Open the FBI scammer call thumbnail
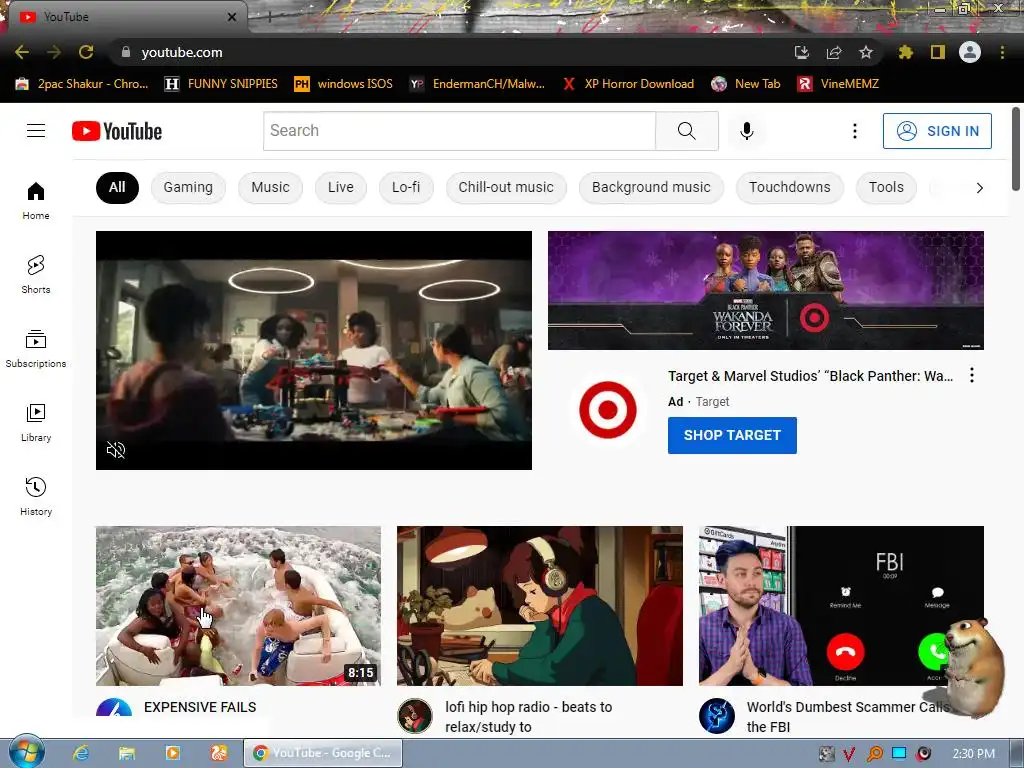 pyautogui.click(x=841, y=606)
